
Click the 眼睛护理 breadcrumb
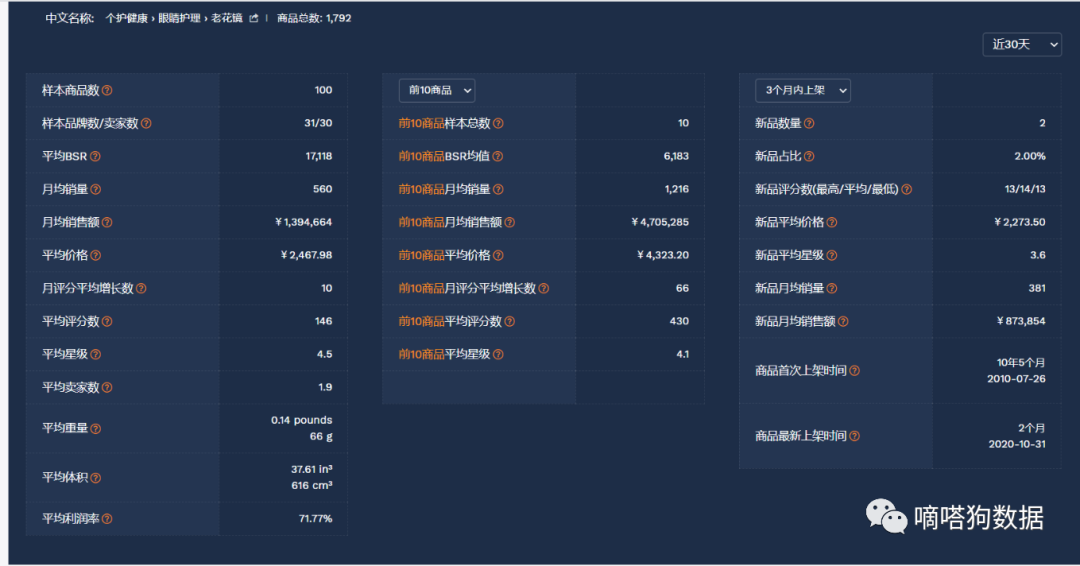coord(179,19)
